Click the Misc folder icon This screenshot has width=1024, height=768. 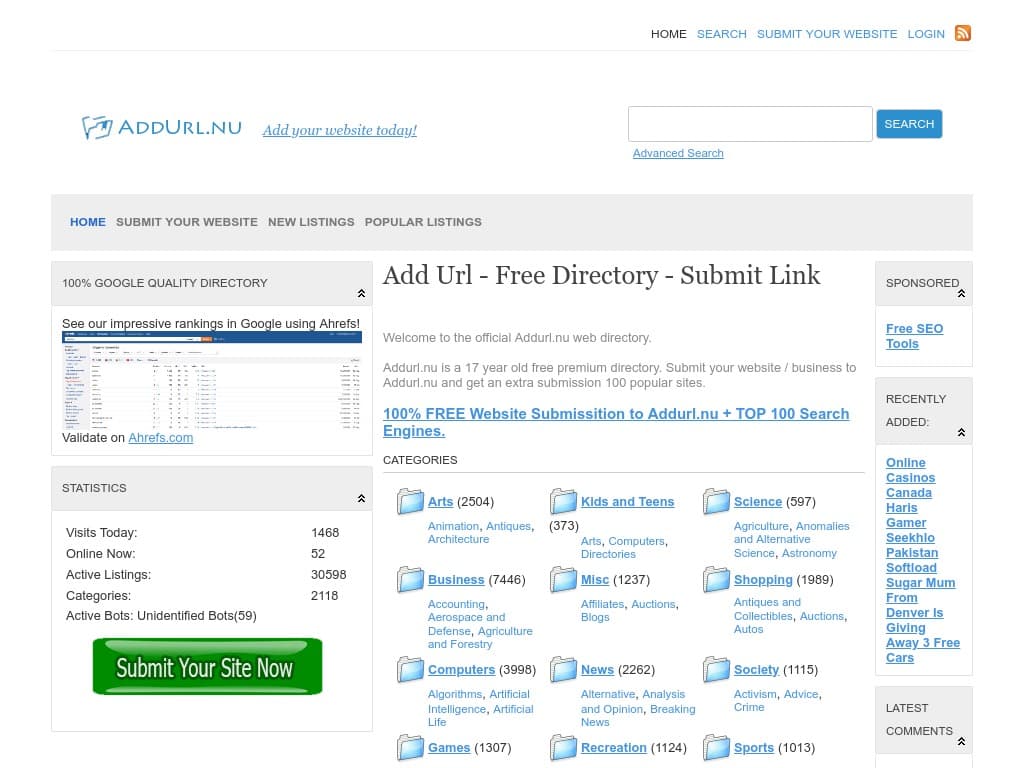coord(563,579)
